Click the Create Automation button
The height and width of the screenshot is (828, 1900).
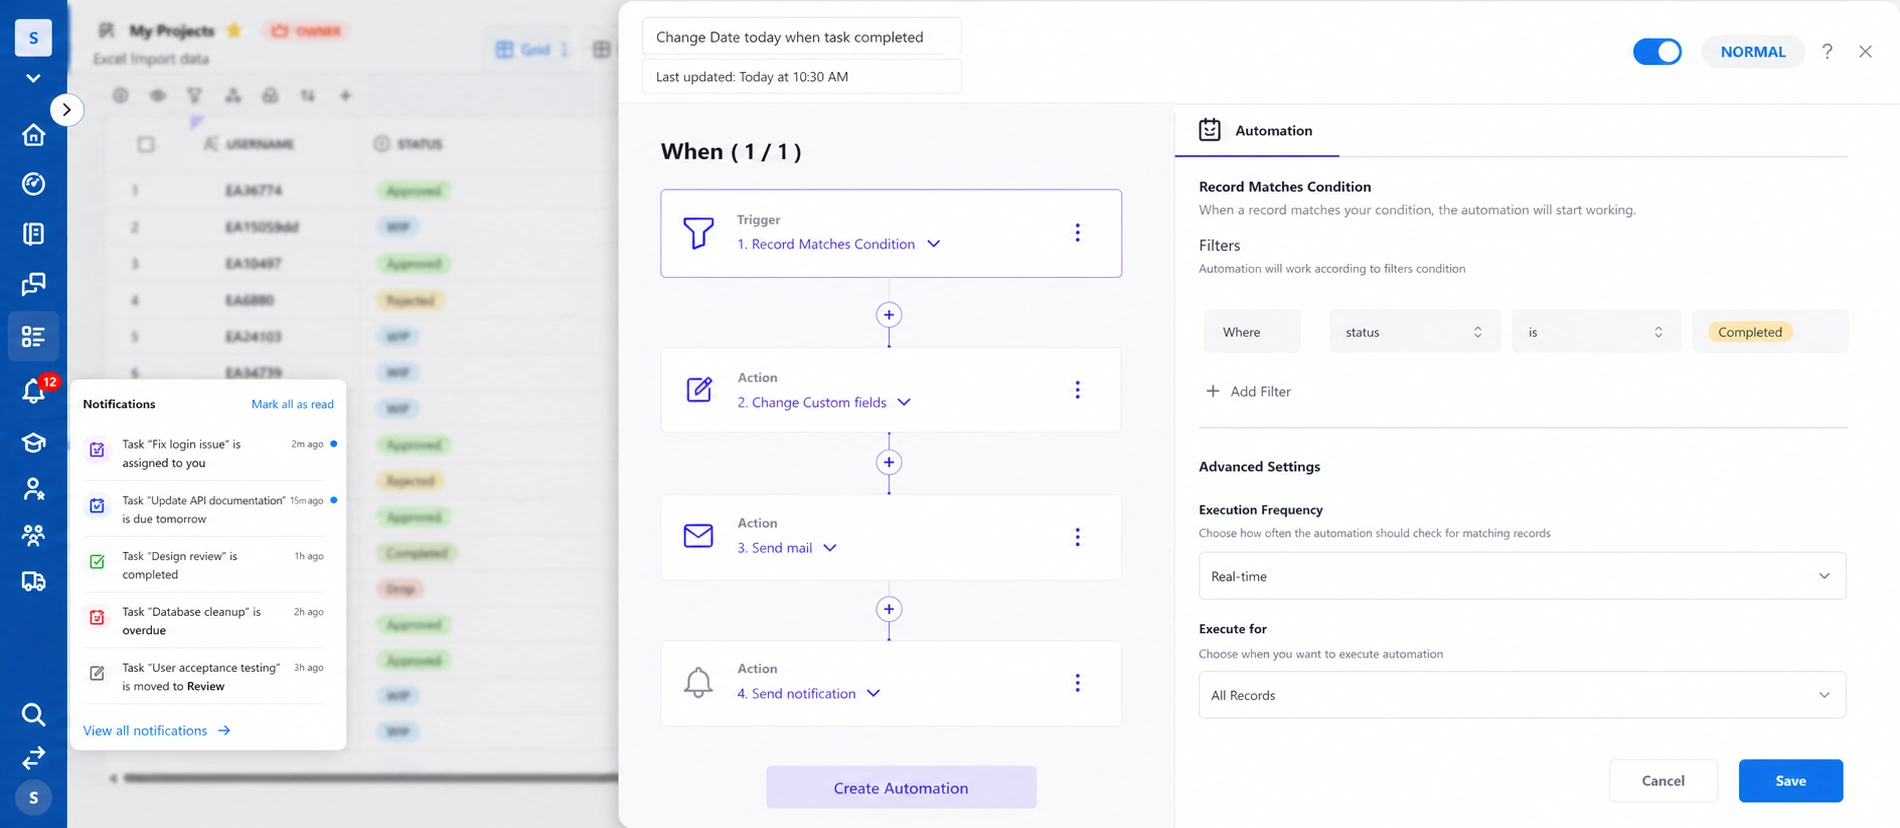point(901,788)
